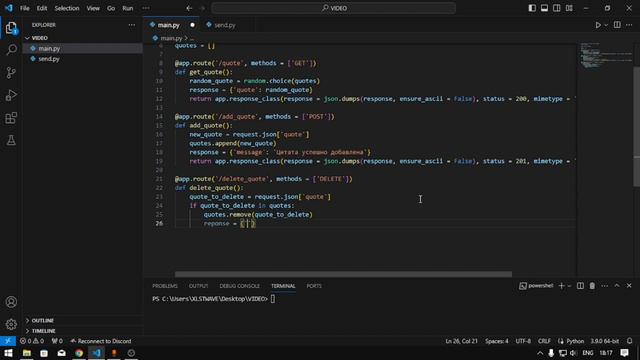This screenshot has height=360, width=640.
Task: Select send.py in explorer tree
Action: pyautogui.click(x=49, y=59)
